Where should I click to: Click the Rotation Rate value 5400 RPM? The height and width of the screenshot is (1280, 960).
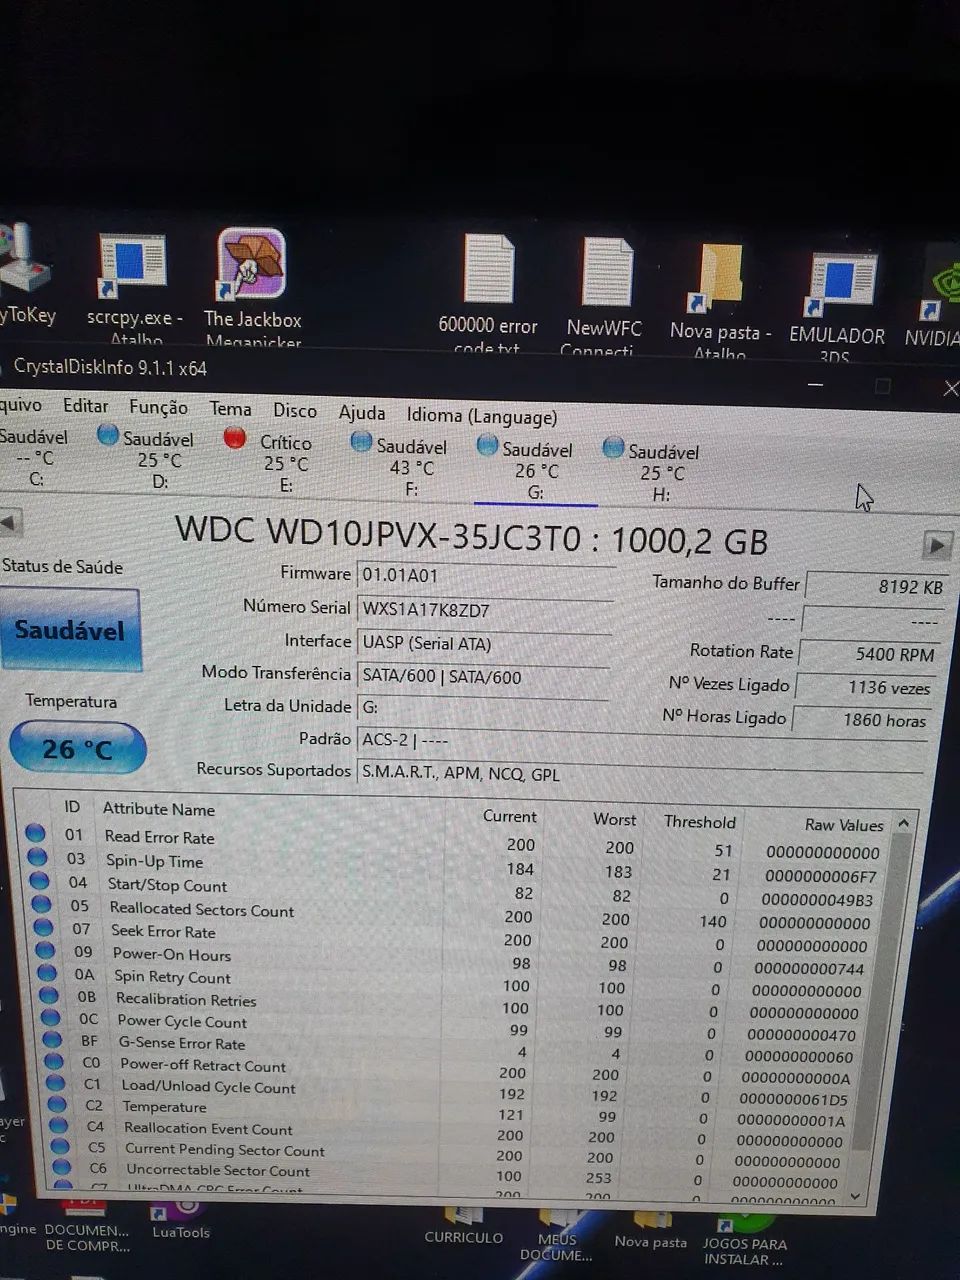[x=869, y=654]
